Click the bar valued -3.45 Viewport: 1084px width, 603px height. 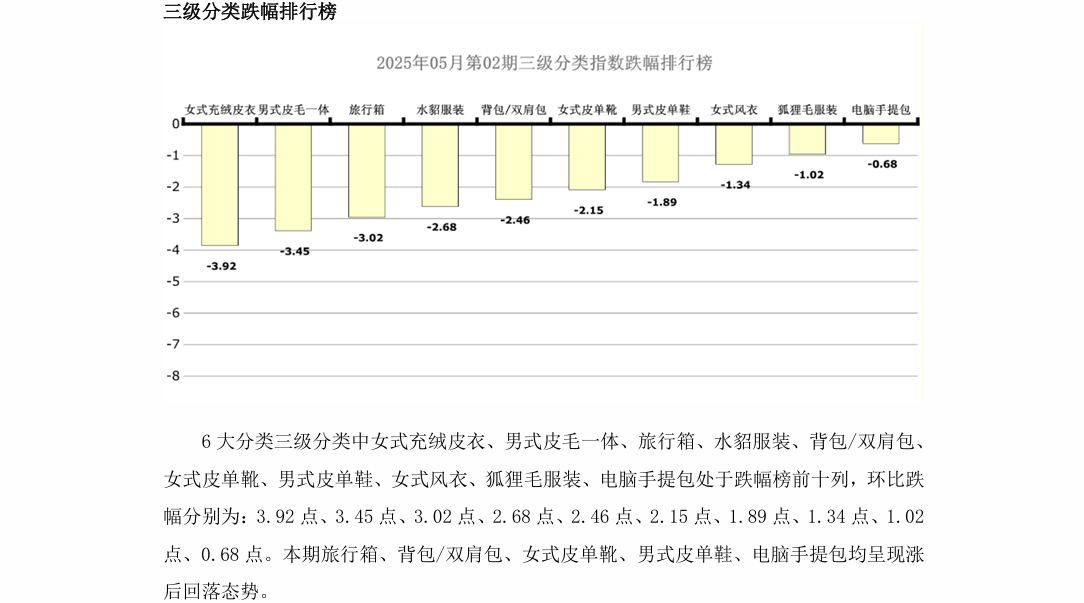293,178
